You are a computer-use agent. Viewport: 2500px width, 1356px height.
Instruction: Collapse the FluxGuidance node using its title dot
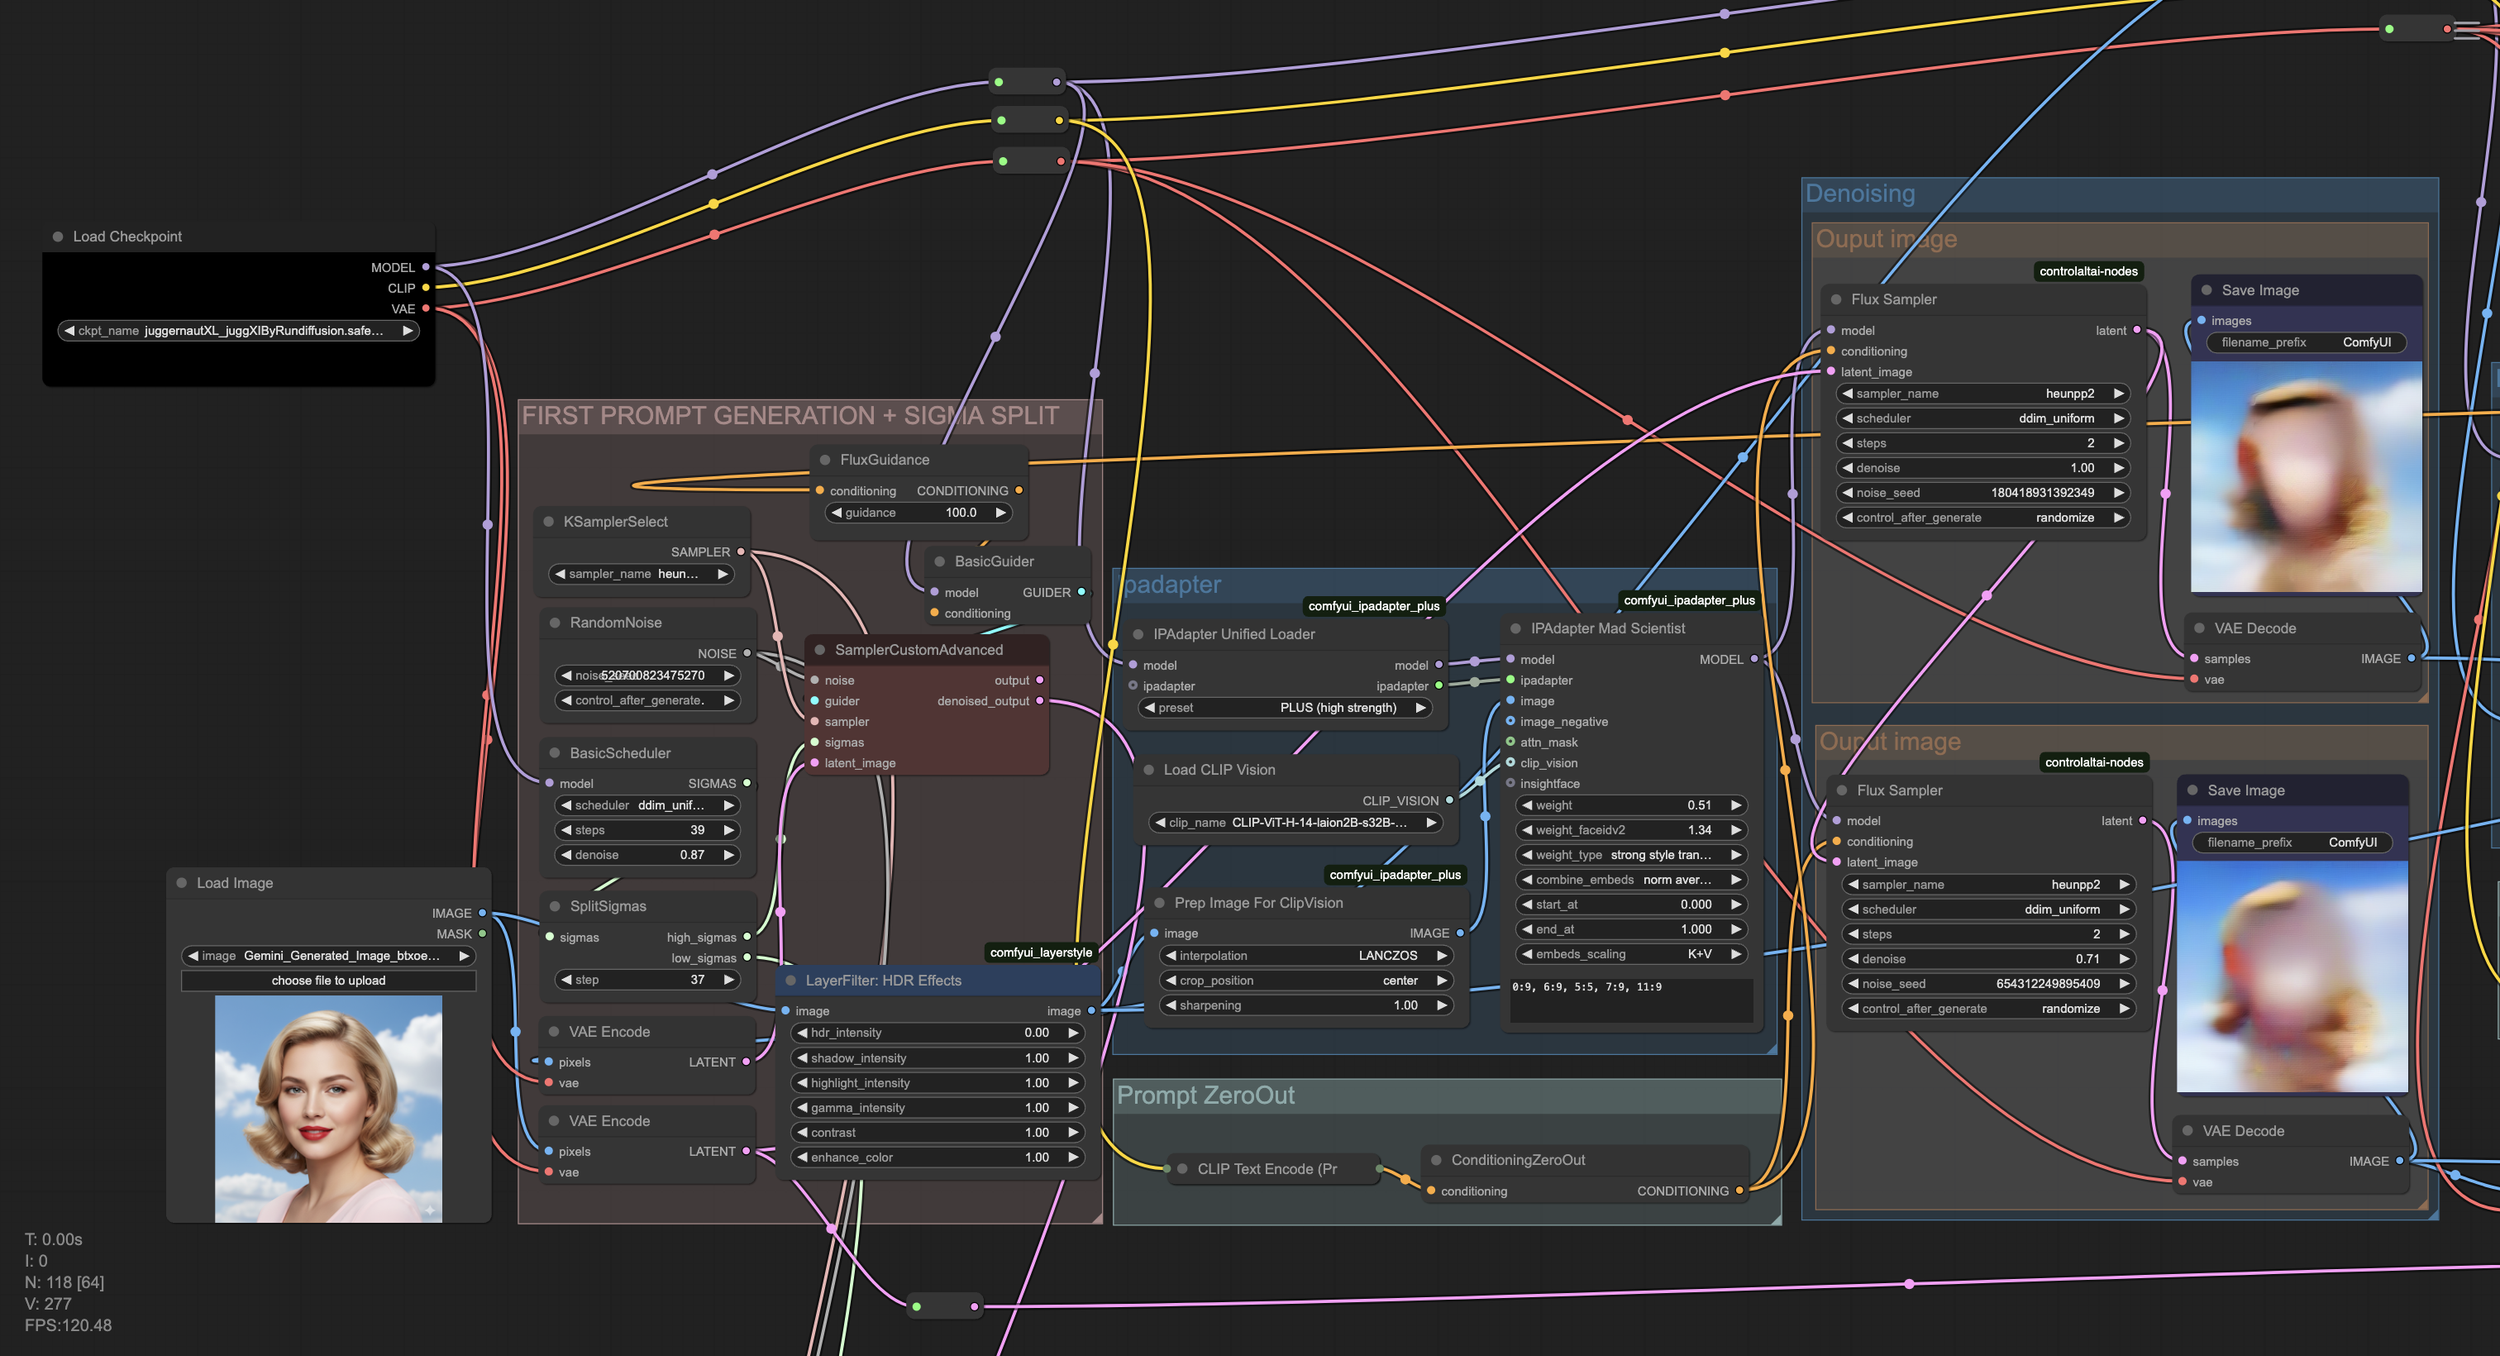[x=825, y=460]
